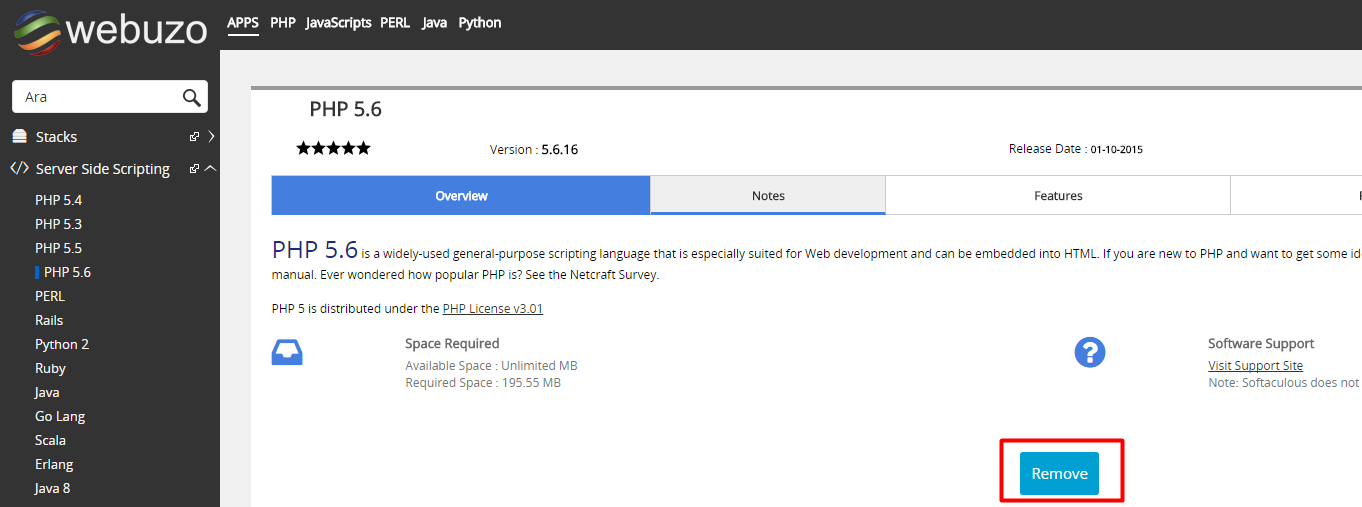Viewport: 1362px width, 507px height.
Task: Click the Stacks category label
Action: pos(56,137)
